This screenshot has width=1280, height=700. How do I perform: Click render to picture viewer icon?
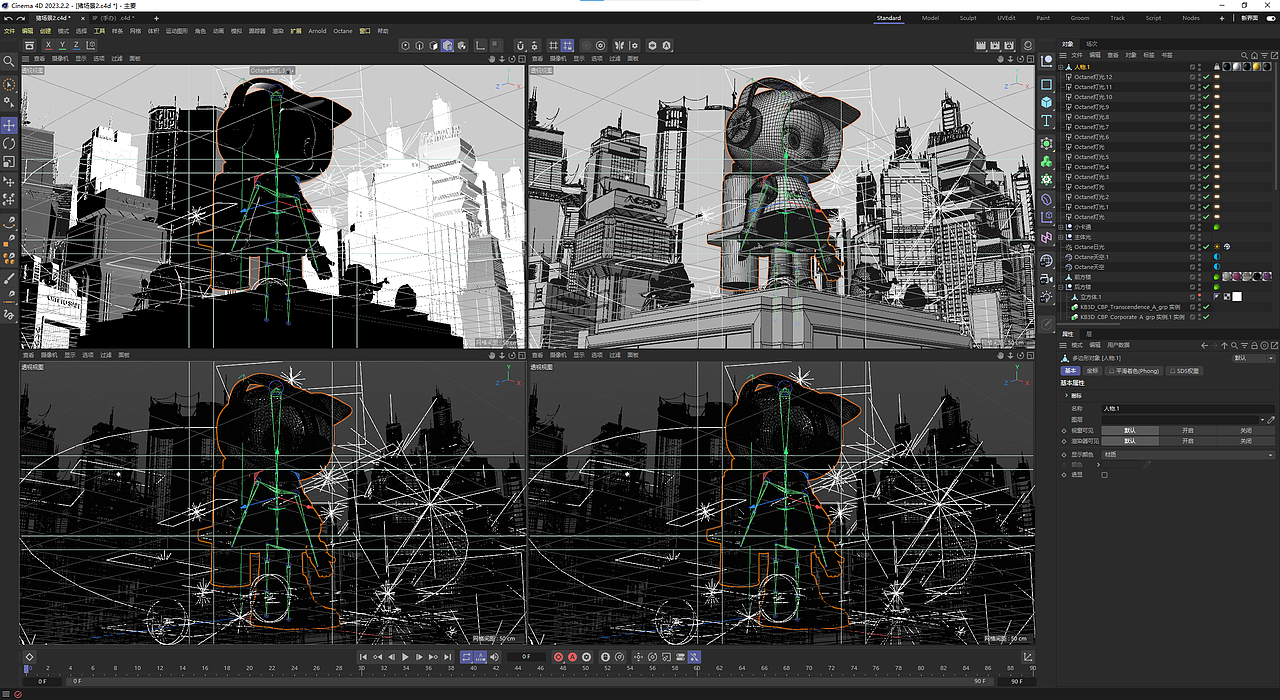point(995,45)
